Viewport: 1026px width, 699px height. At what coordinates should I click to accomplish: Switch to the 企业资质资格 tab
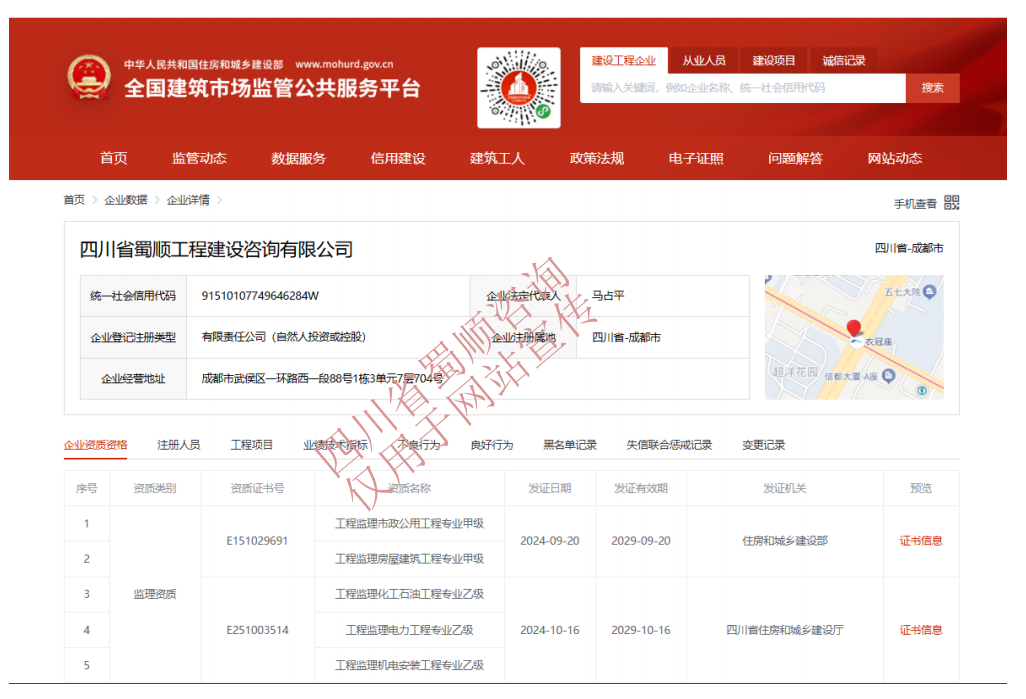[96, 445]
